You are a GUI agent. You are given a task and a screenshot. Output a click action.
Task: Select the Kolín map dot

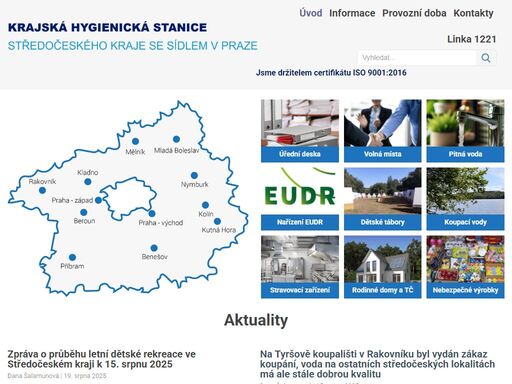(205, 205)
